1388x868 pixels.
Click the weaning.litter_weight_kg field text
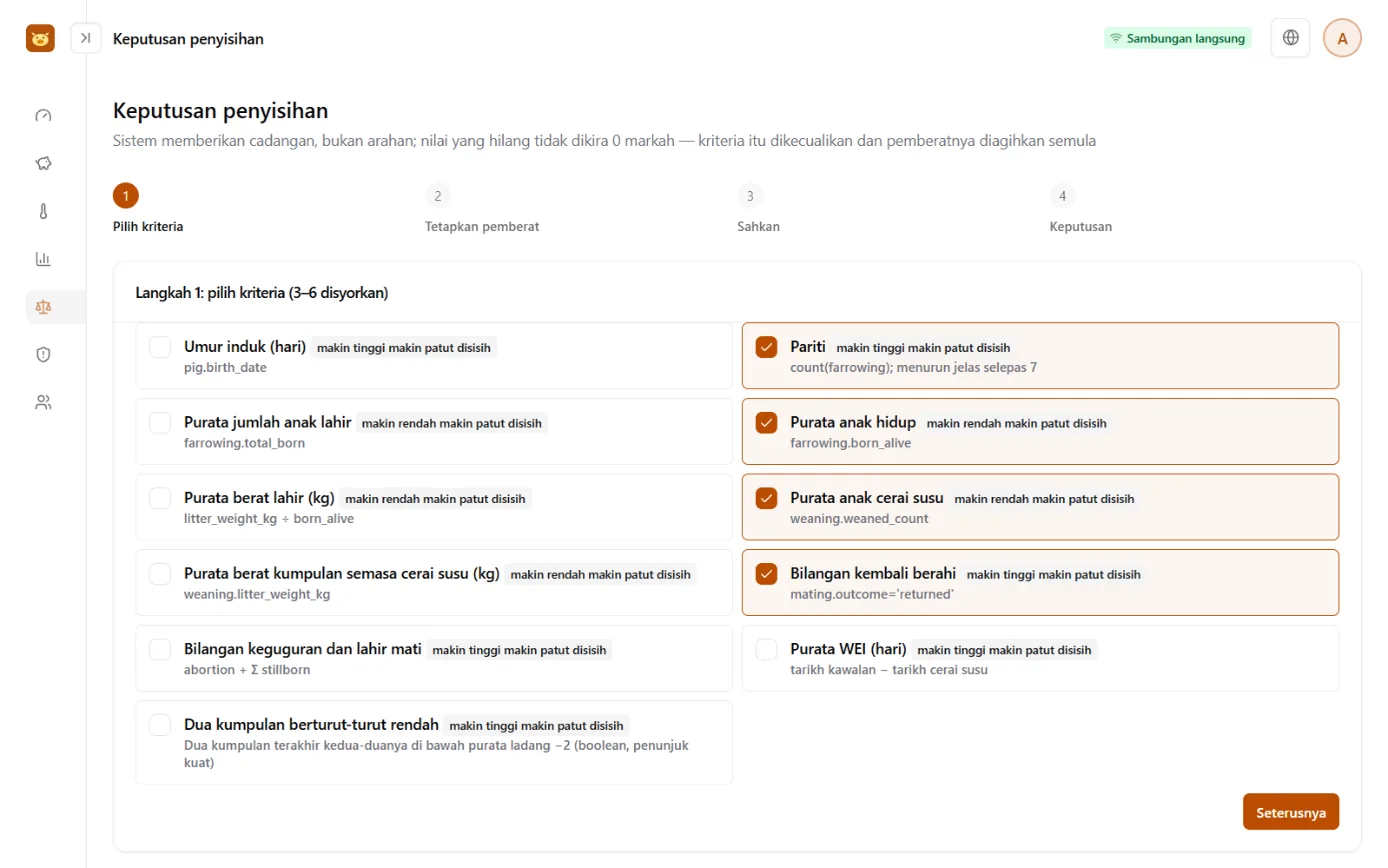(257, 595)
